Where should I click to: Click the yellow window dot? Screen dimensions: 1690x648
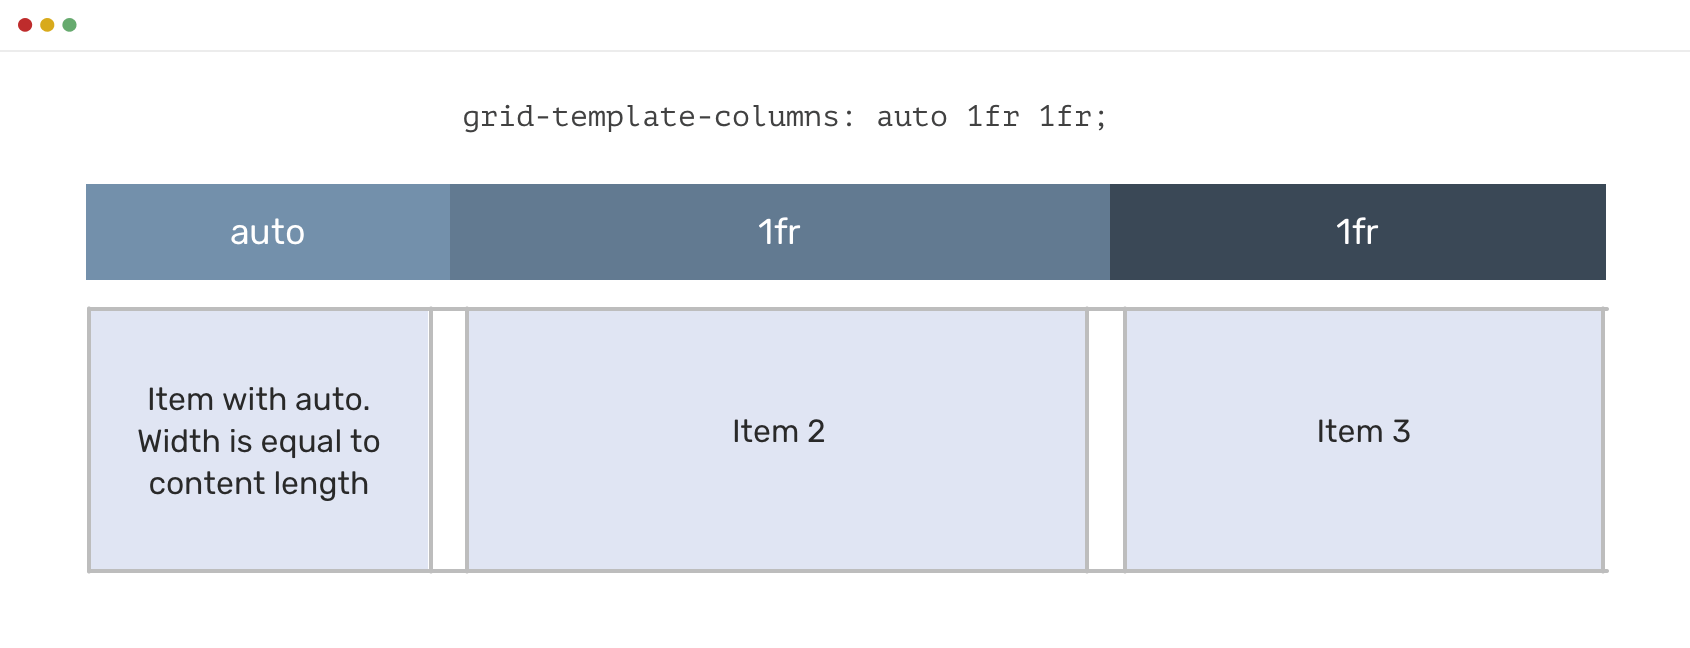[x=47, y=25]
